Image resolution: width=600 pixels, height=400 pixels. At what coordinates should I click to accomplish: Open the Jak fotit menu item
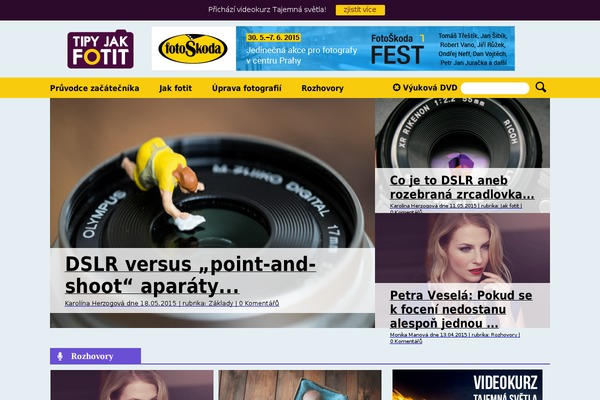point(176,88)
